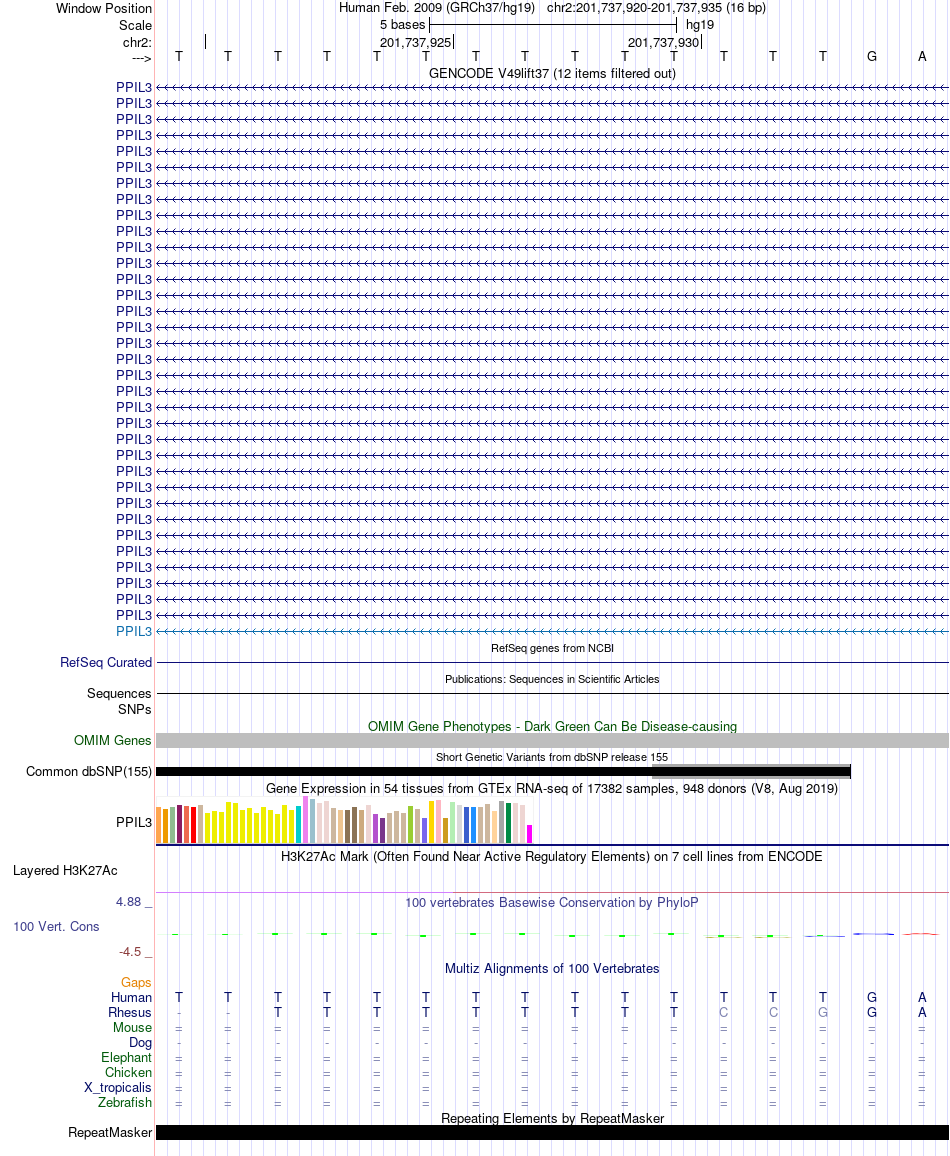Screen dimensions: 950x1156
Task: Click the '5 bases' scale bar text
Action: click(402, 24)
